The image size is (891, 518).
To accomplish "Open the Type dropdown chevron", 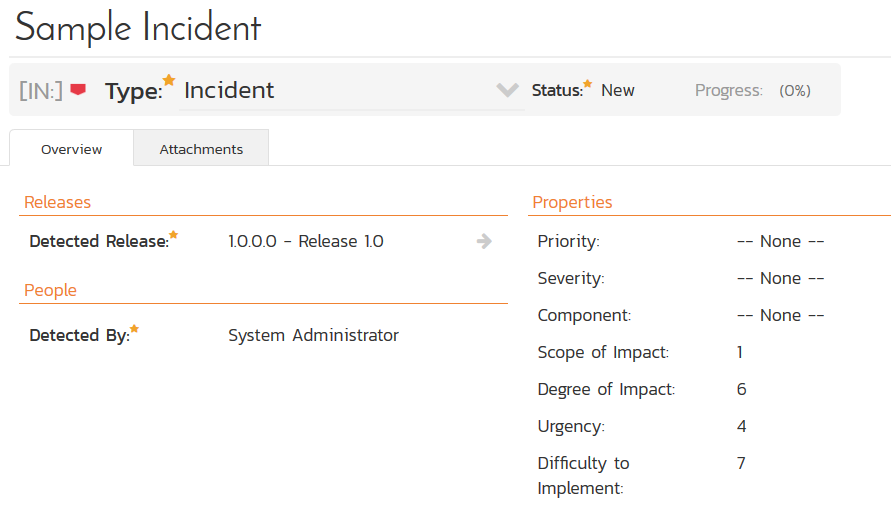I will (x=507, y=90).
